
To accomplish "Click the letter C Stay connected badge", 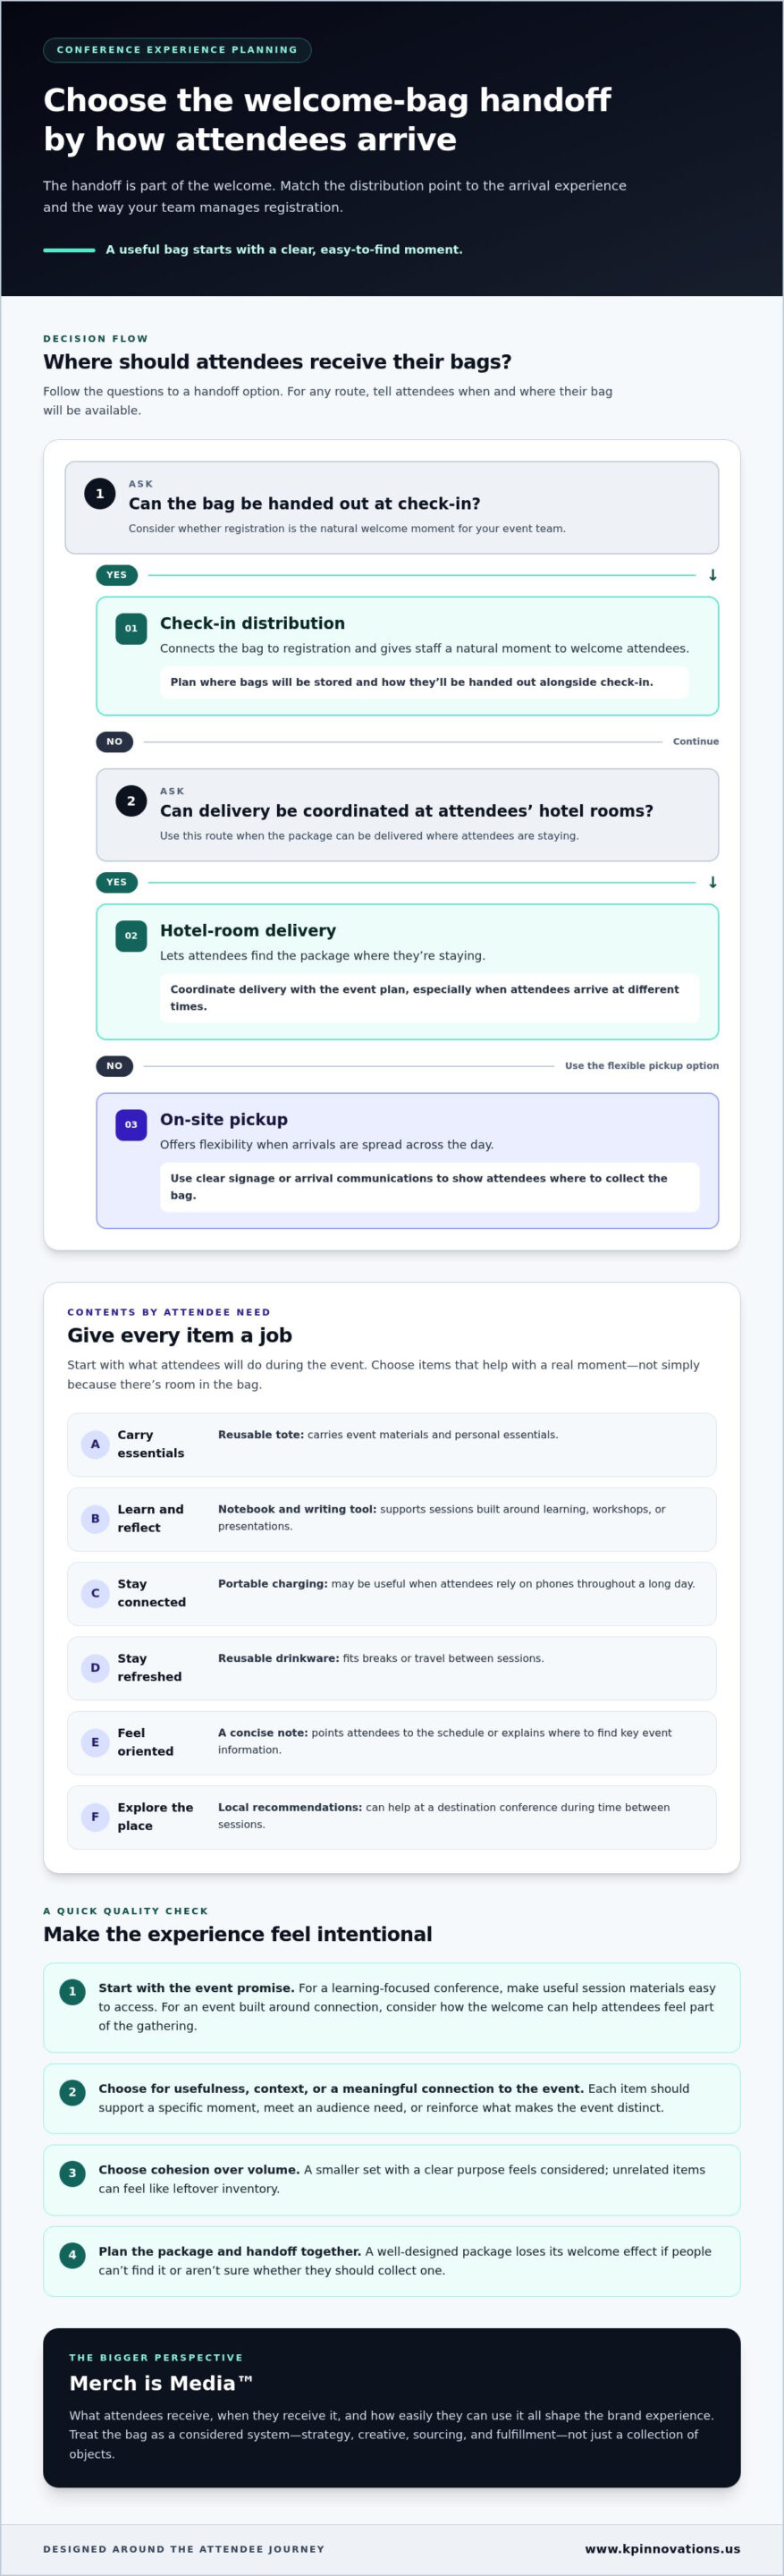I will 95,1593.
